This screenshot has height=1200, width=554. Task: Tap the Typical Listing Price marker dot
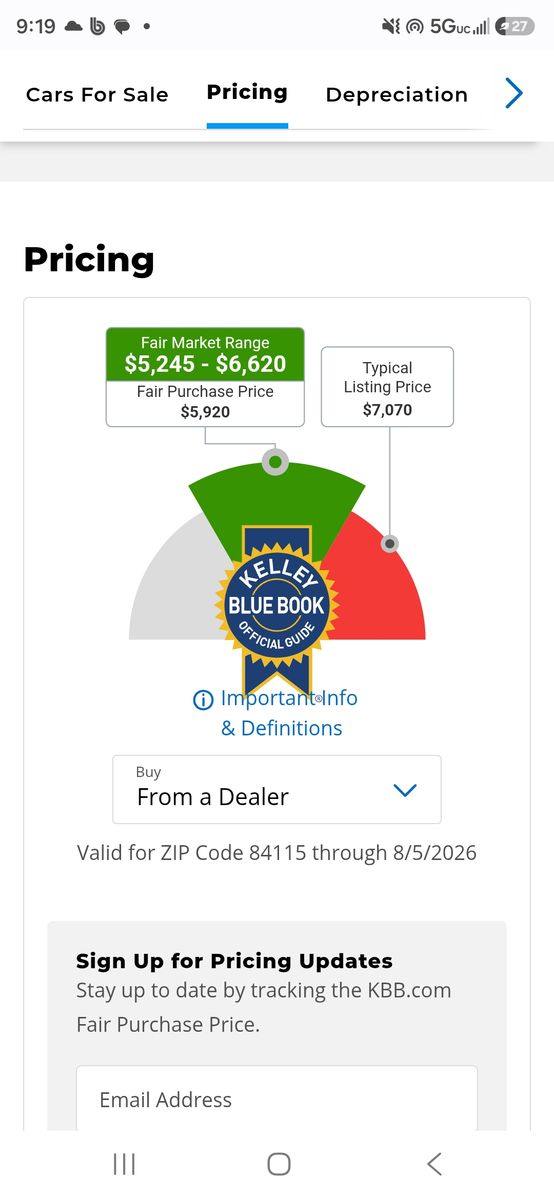tap(390, 543)
